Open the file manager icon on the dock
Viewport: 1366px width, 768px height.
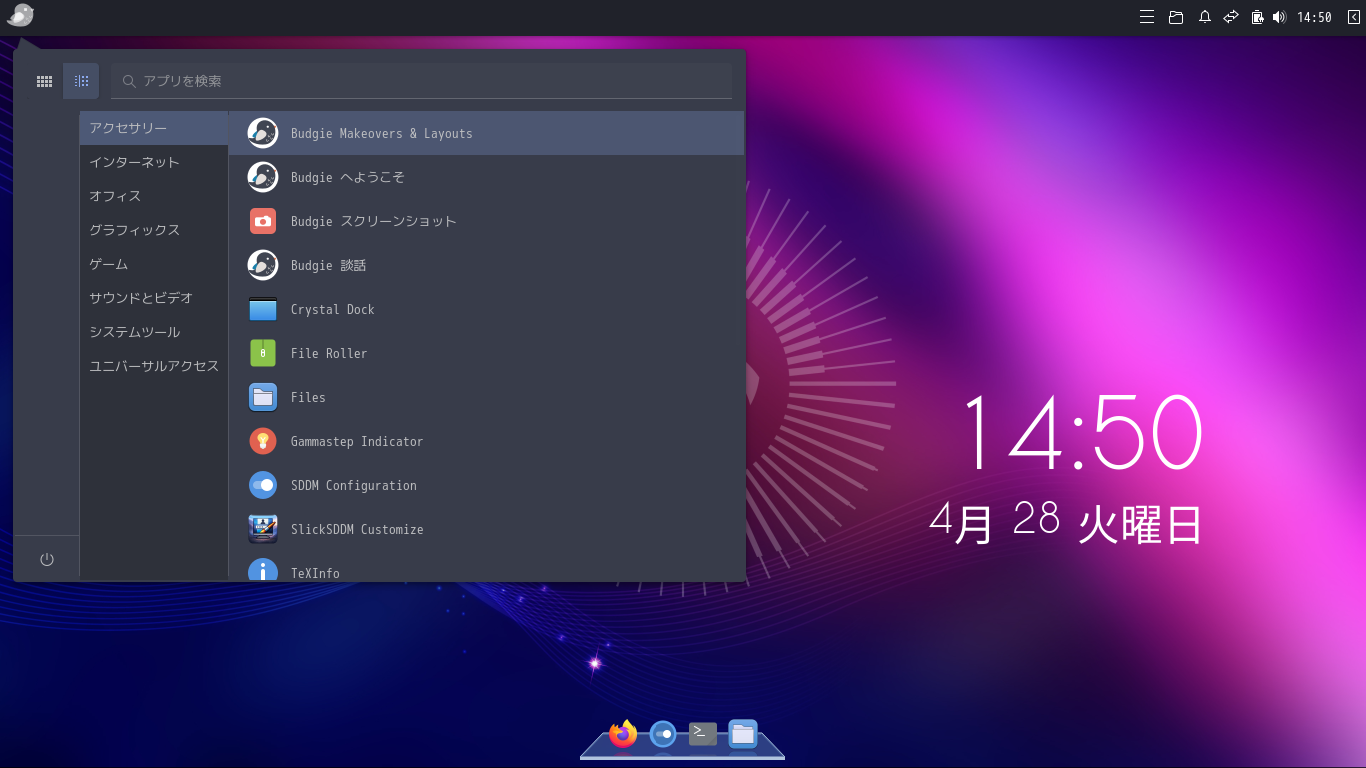click(x=742, y=733)
